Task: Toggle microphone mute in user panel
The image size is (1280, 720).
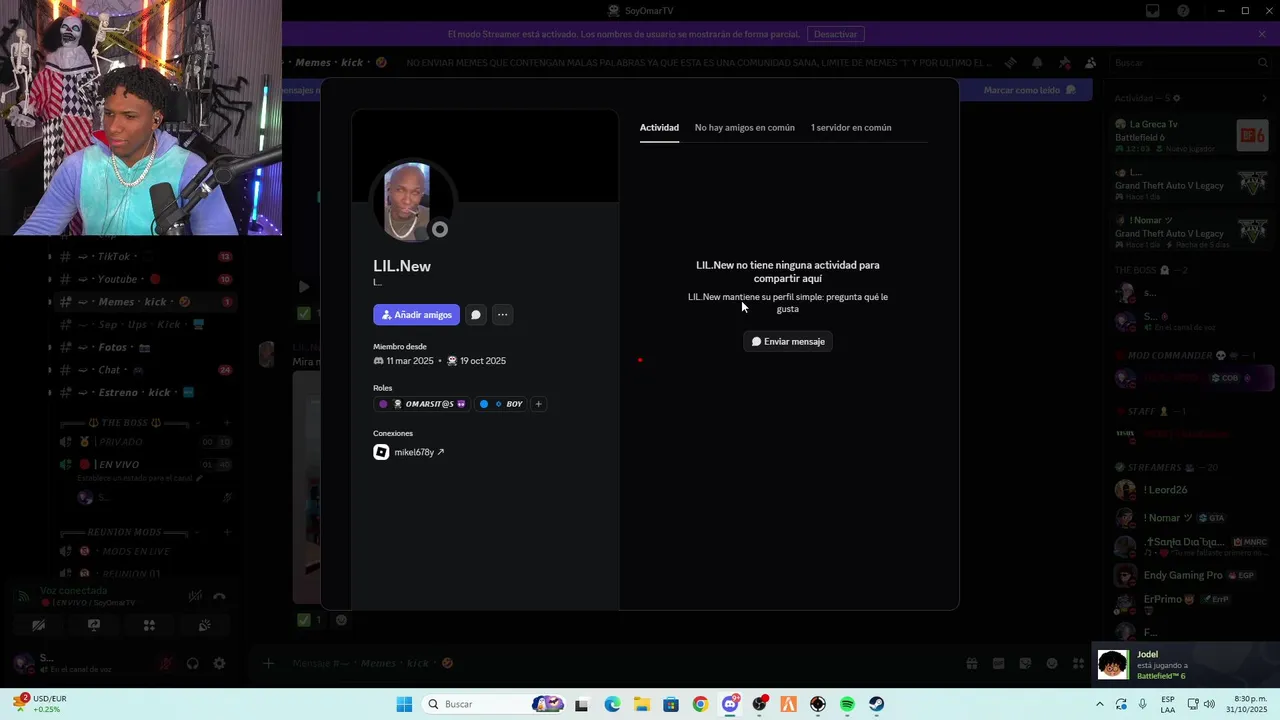Action: (166, 663)
